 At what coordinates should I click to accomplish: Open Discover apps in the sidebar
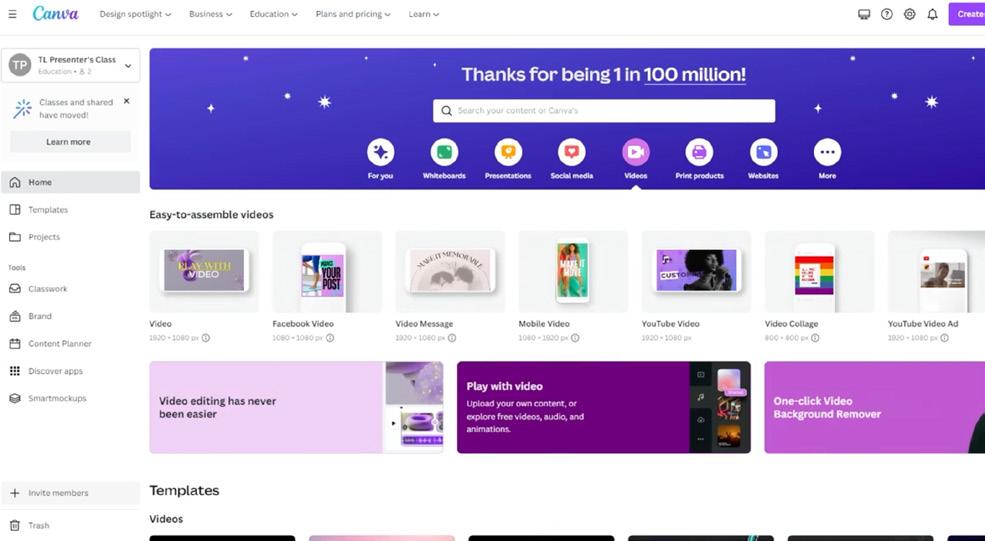click(70, 371)
